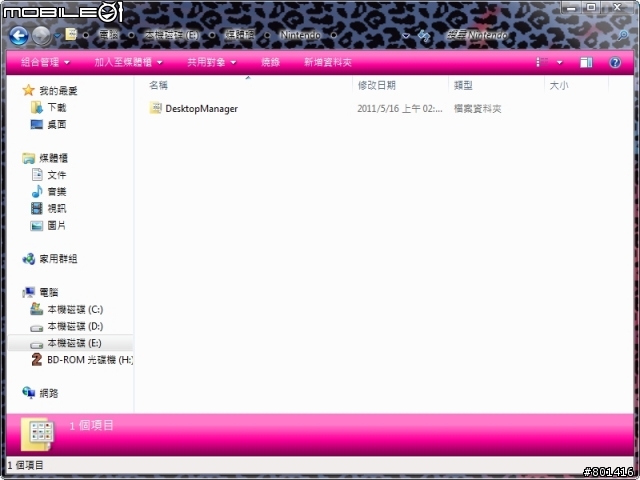The image size is (640, 480).
Task: Select 本機磁碟 (E:) in the address breadcrumb
Action: pyautogui.click(x=172, y=35)
